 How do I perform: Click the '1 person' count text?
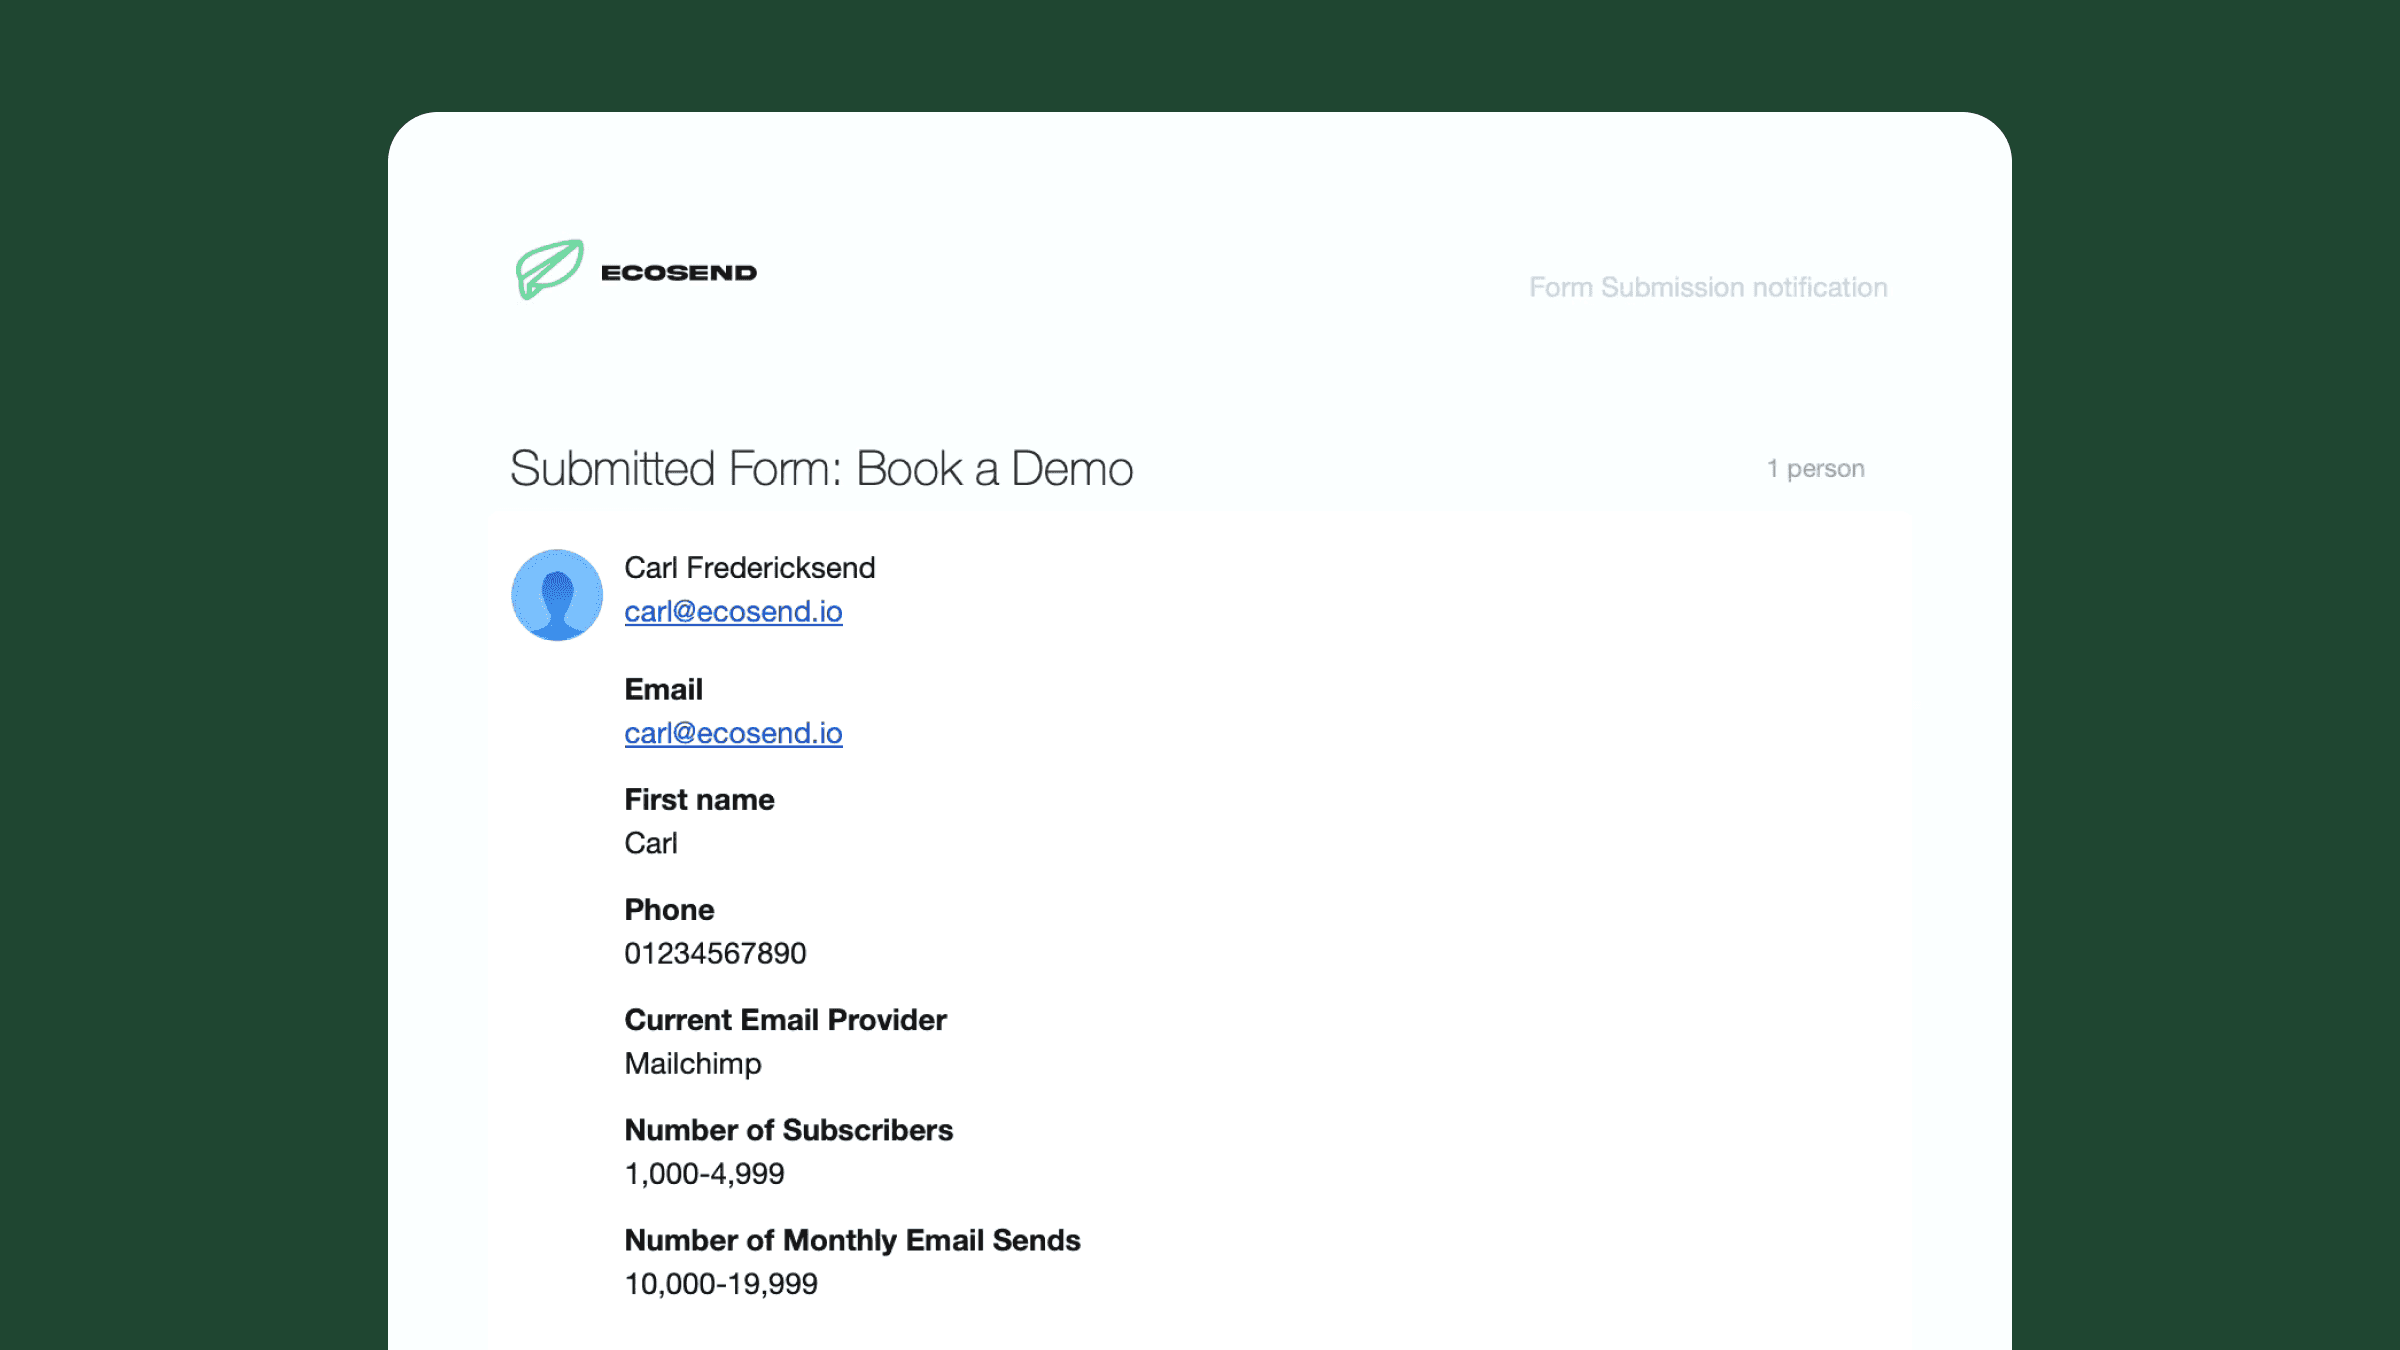1815,468
